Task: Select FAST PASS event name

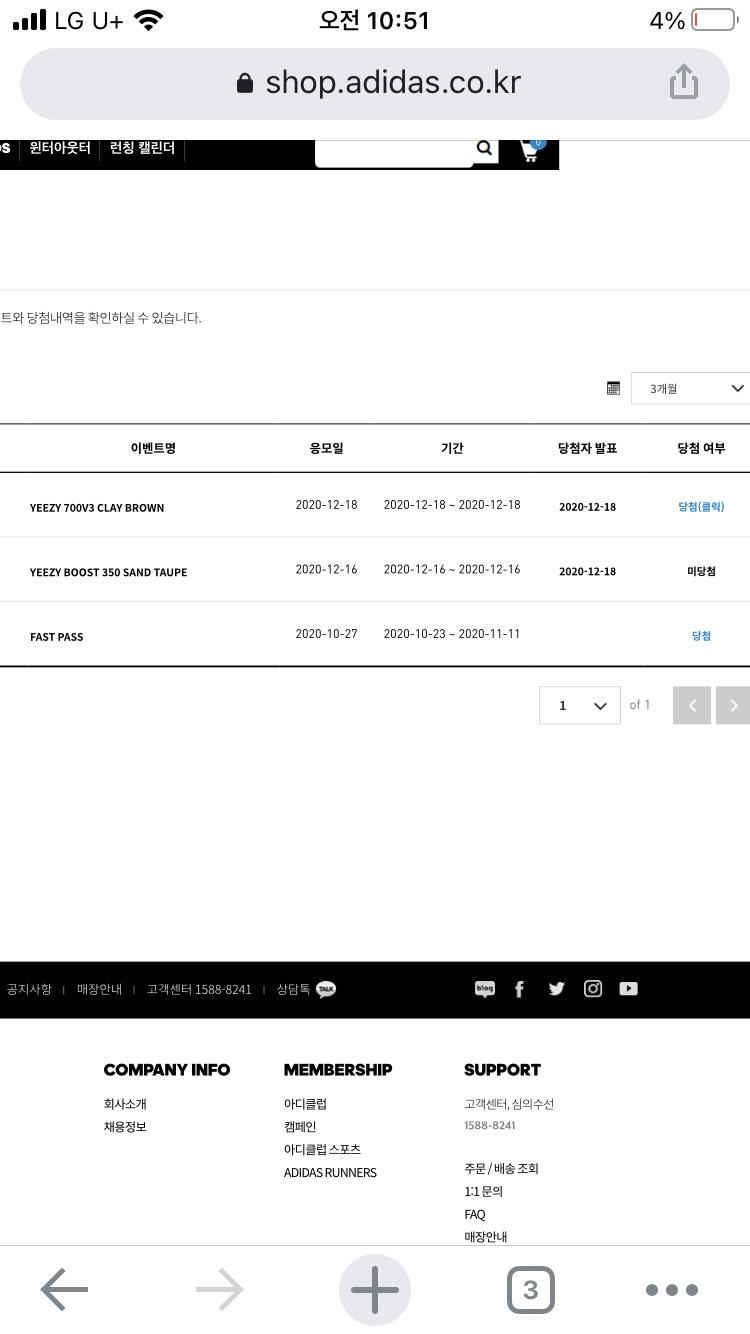Action: [56, 637]
